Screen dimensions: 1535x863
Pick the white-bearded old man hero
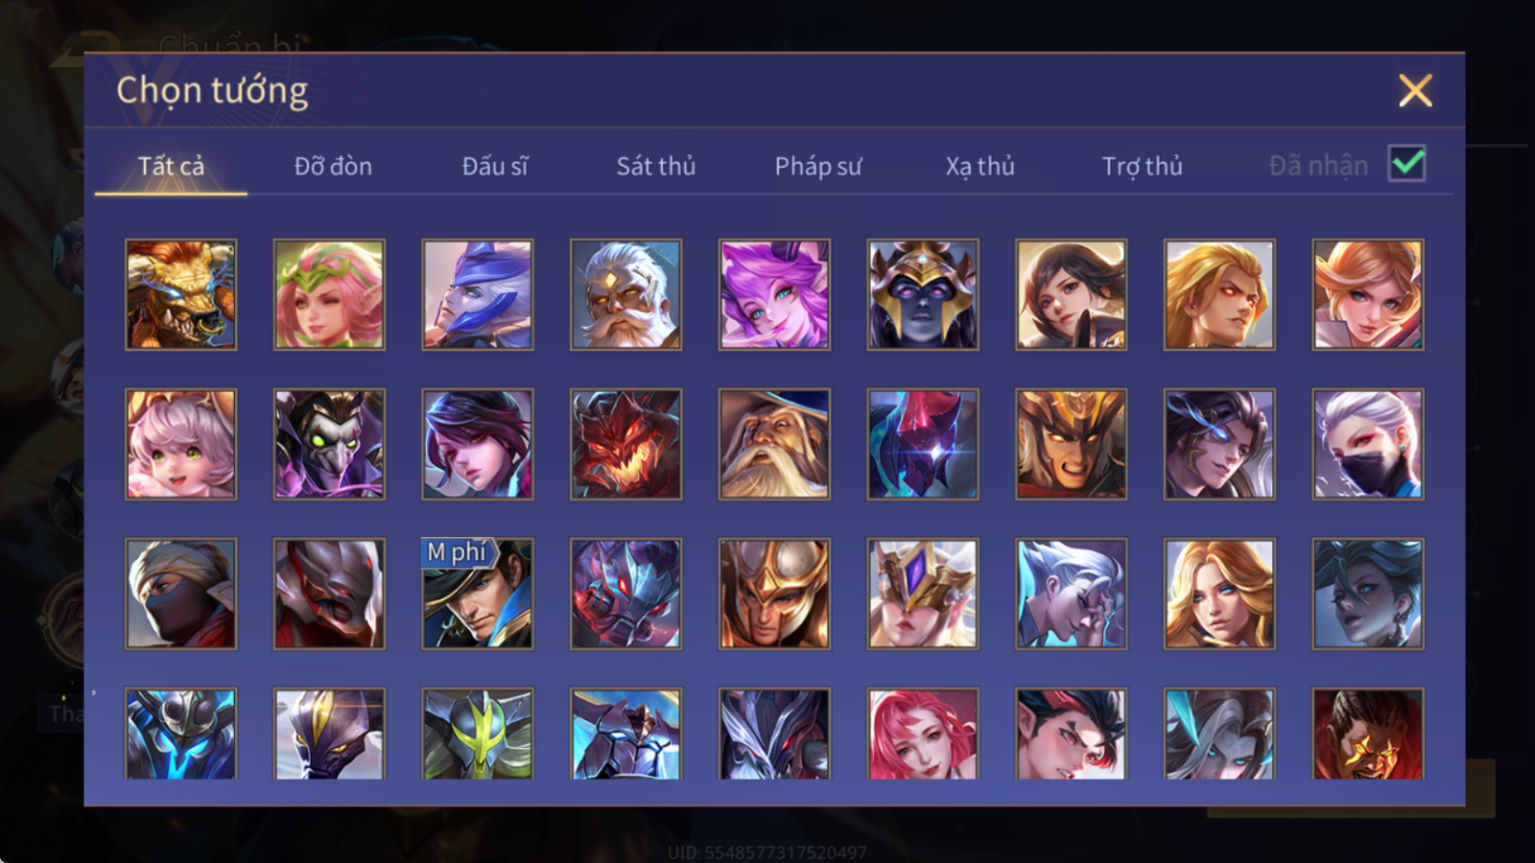[626, 295]
